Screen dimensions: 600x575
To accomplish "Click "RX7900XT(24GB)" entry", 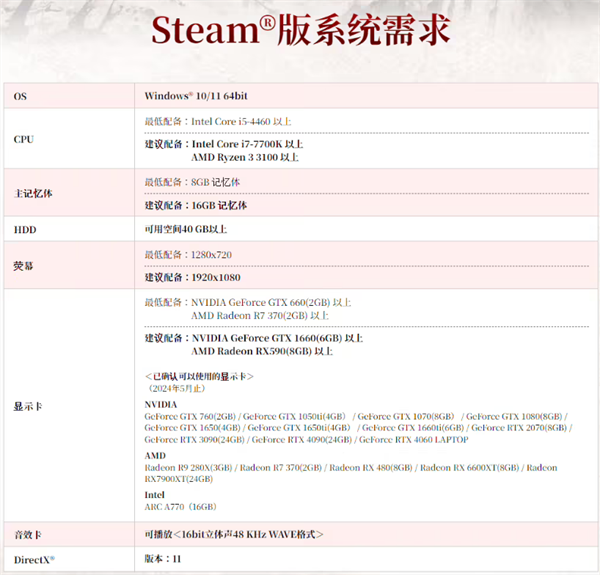I will [179, 479].
